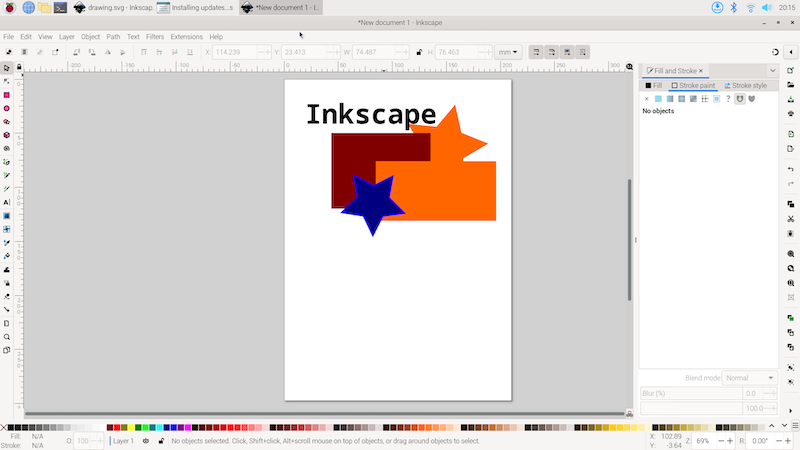Select the Text tool
800x450 pixels.
7,203
